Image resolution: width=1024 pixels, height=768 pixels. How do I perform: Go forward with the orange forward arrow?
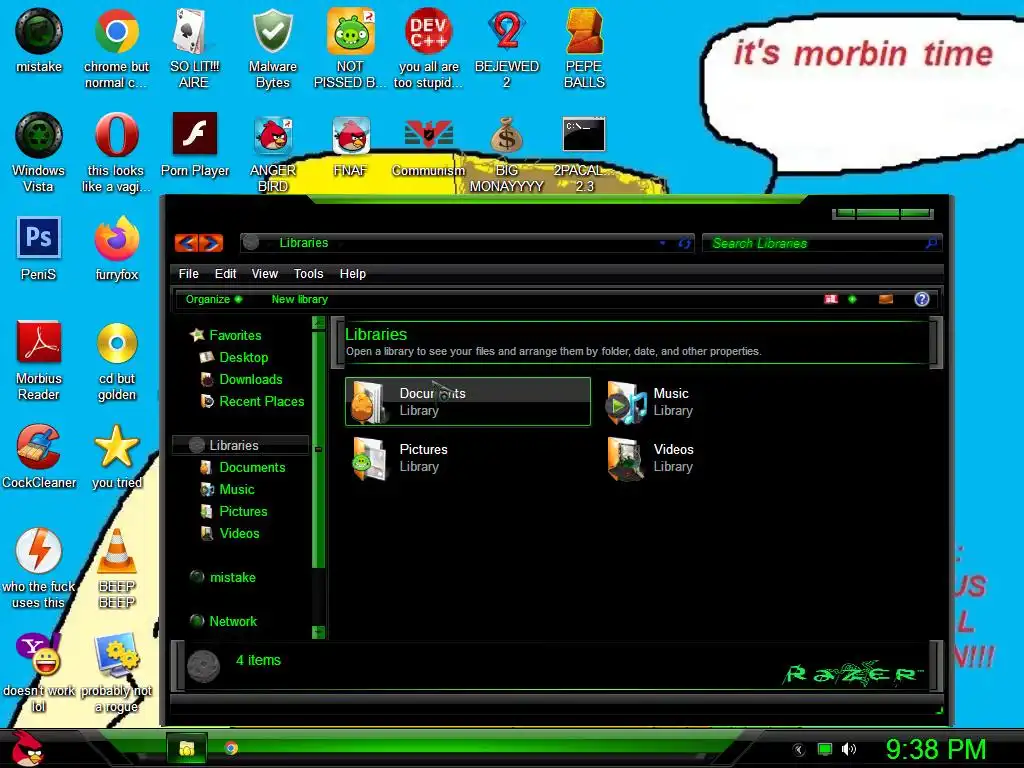pyautogui.click(x=211, y=243)
